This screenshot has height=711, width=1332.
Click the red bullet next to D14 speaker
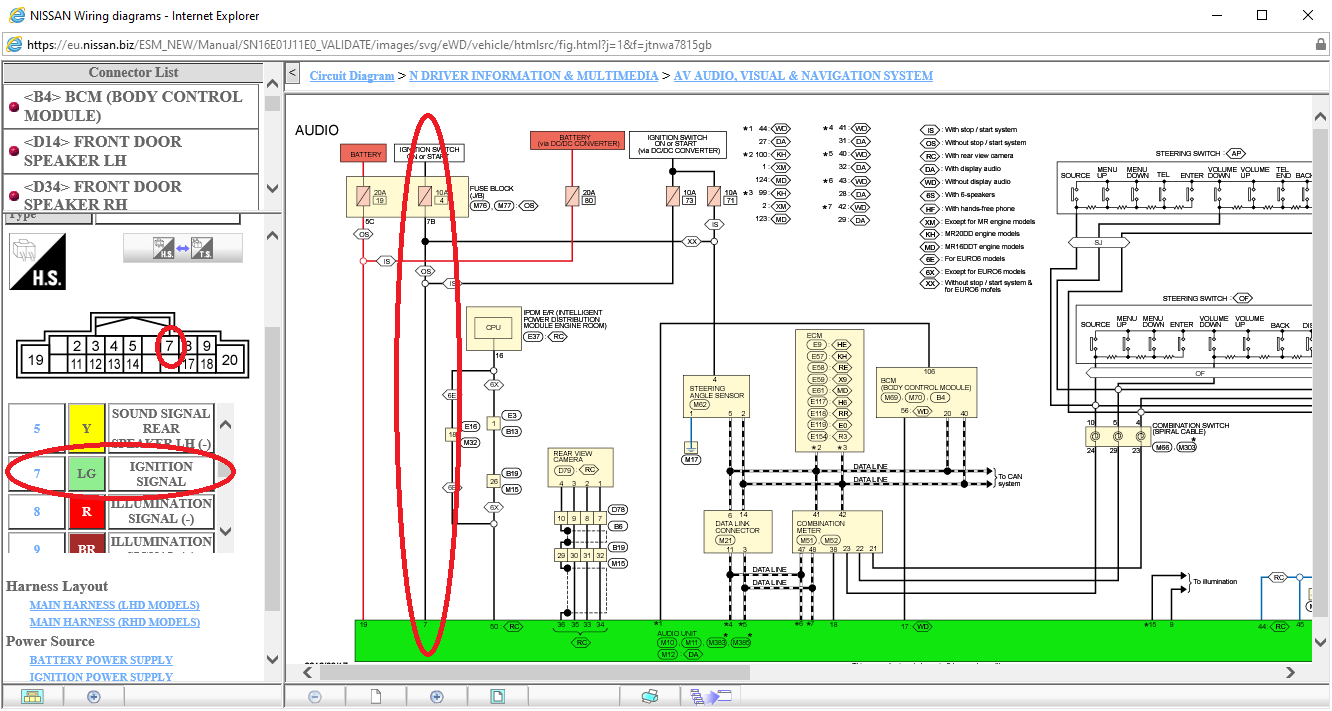pyautogui.click(x=13, y=151)
